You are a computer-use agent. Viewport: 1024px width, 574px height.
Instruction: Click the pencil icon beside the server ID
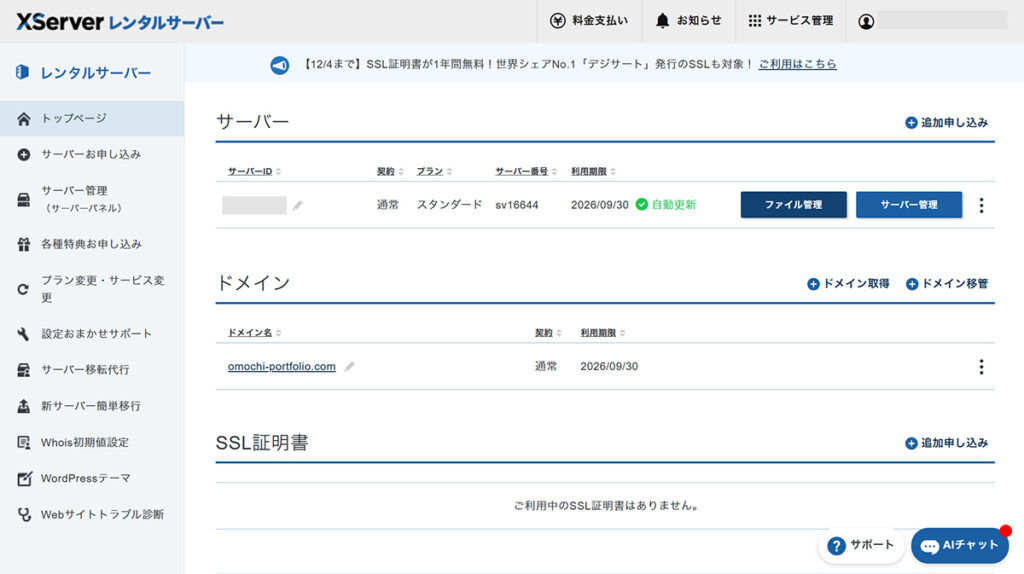(298, 206)
